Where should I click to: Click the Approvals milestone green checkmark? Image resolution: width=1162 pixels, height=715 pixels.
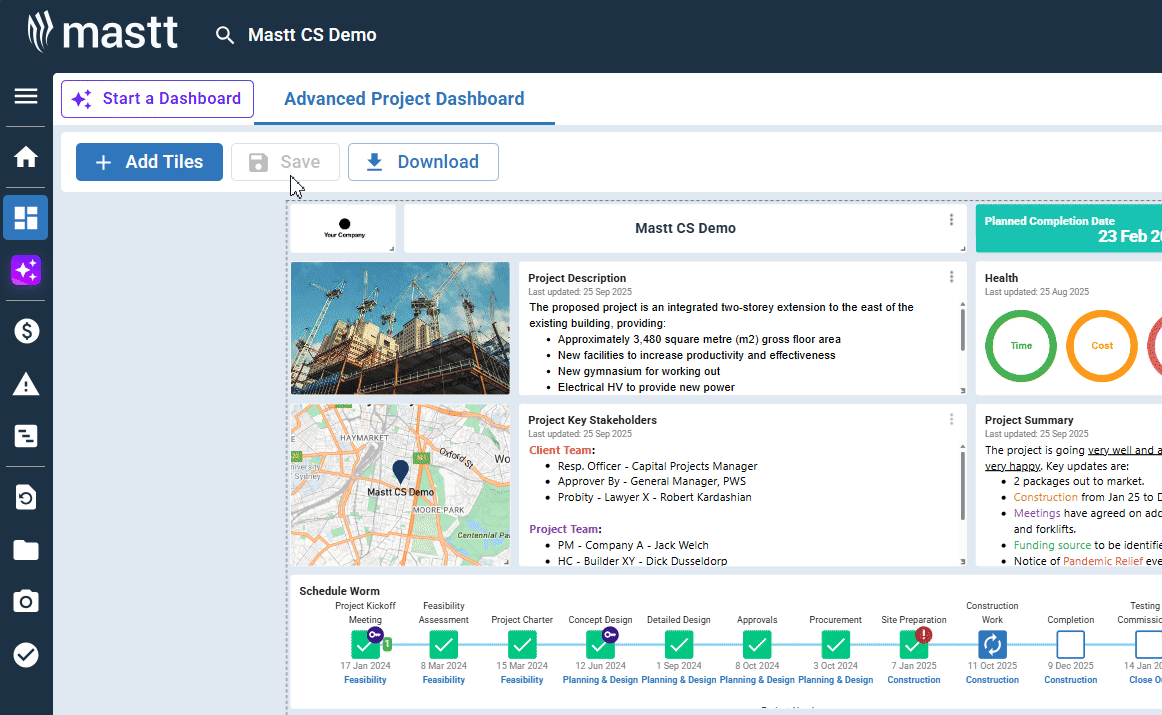coord(757,644)
